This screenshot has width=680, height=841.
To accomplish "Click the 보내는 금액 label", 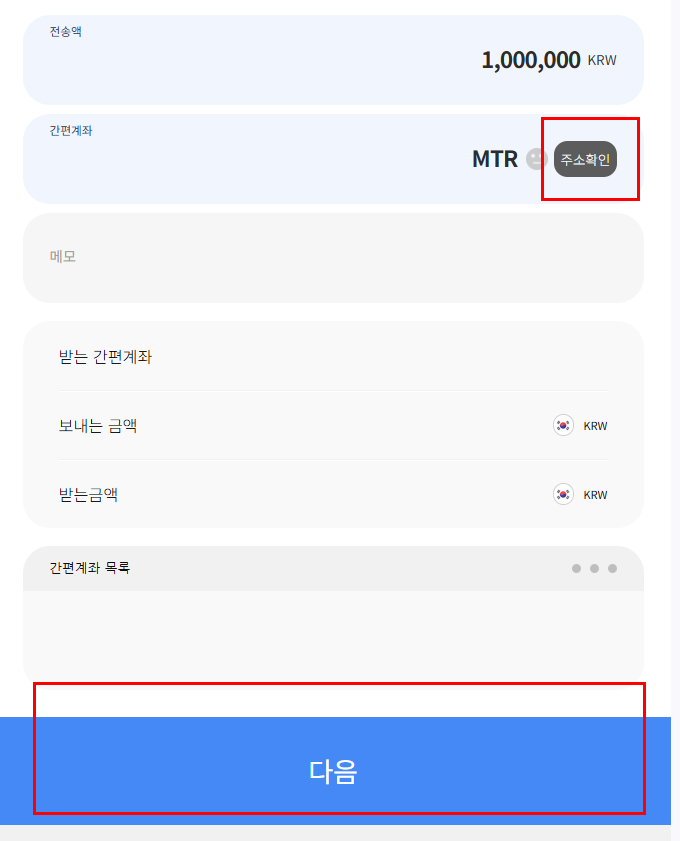I will [98, 426].
